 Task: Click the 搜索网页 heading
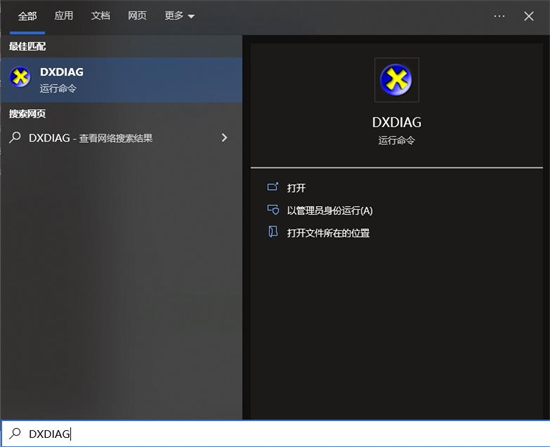(x=27, y=114)
